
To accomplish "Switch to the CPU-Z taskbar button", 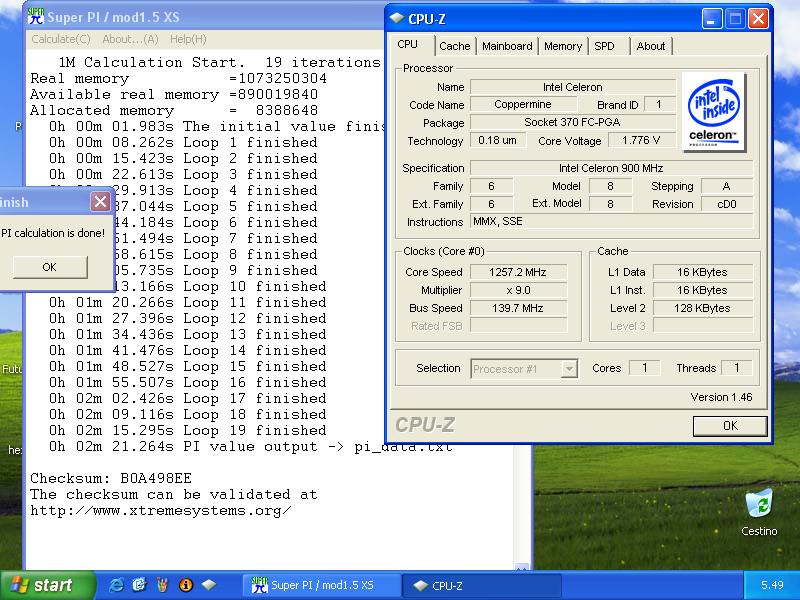I will (482, 585).
